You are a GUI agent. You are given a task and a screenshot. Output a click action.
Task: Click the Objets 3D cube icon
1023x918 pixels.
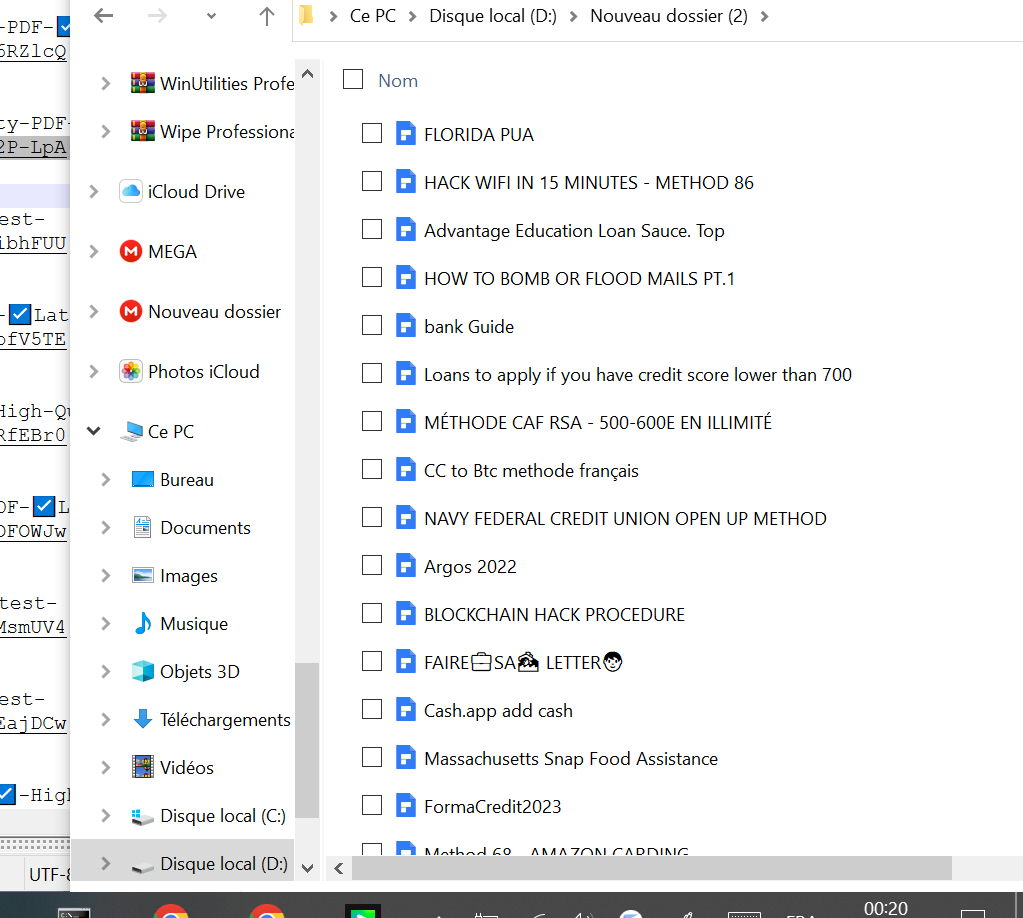coord(143,671)
